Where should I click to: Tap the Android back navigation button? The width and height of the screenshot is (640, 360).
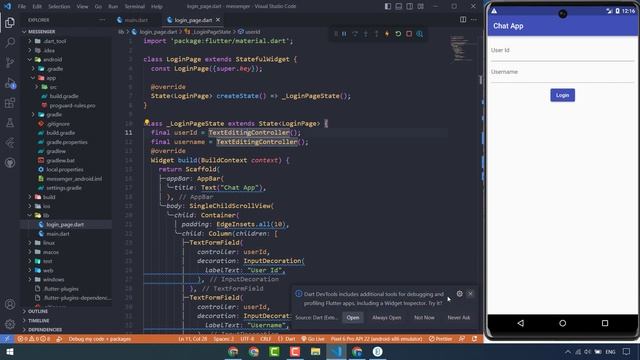pos(520,323)
